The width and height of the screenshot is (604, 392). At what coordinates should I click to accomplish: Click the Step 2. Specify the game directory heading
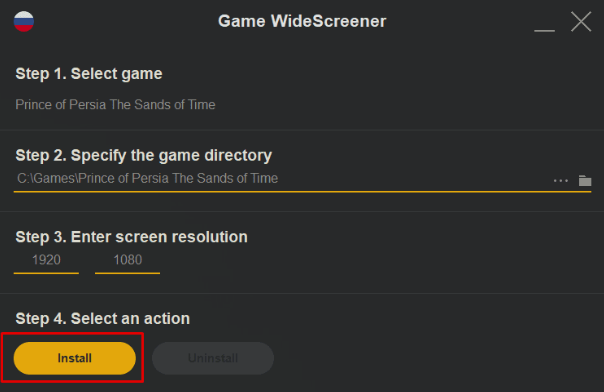pos(144,156)
